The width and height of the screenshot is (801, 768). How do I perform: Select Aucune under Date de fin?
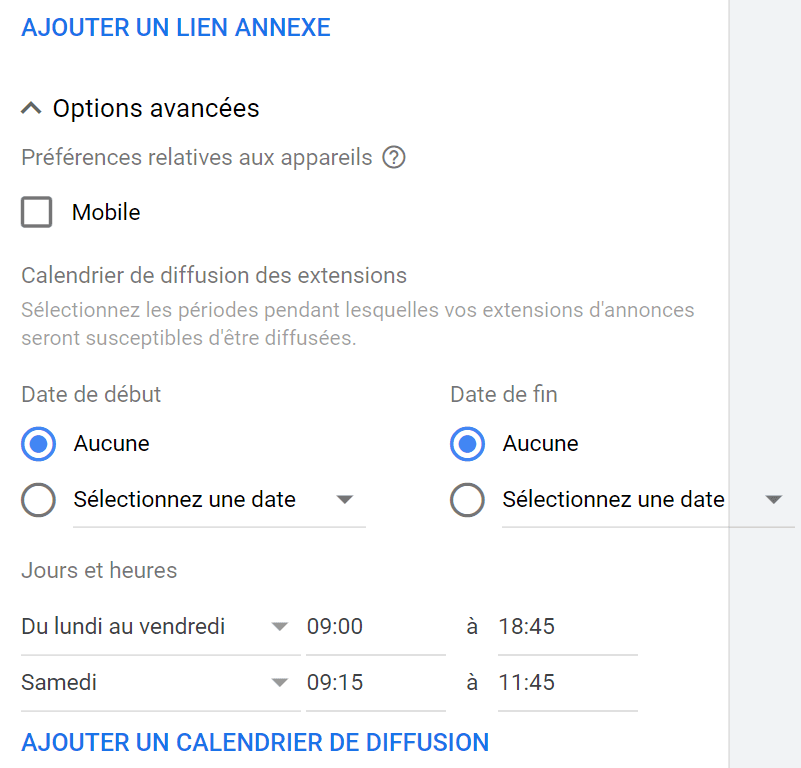pyautogui.click(x=467, y=444)
